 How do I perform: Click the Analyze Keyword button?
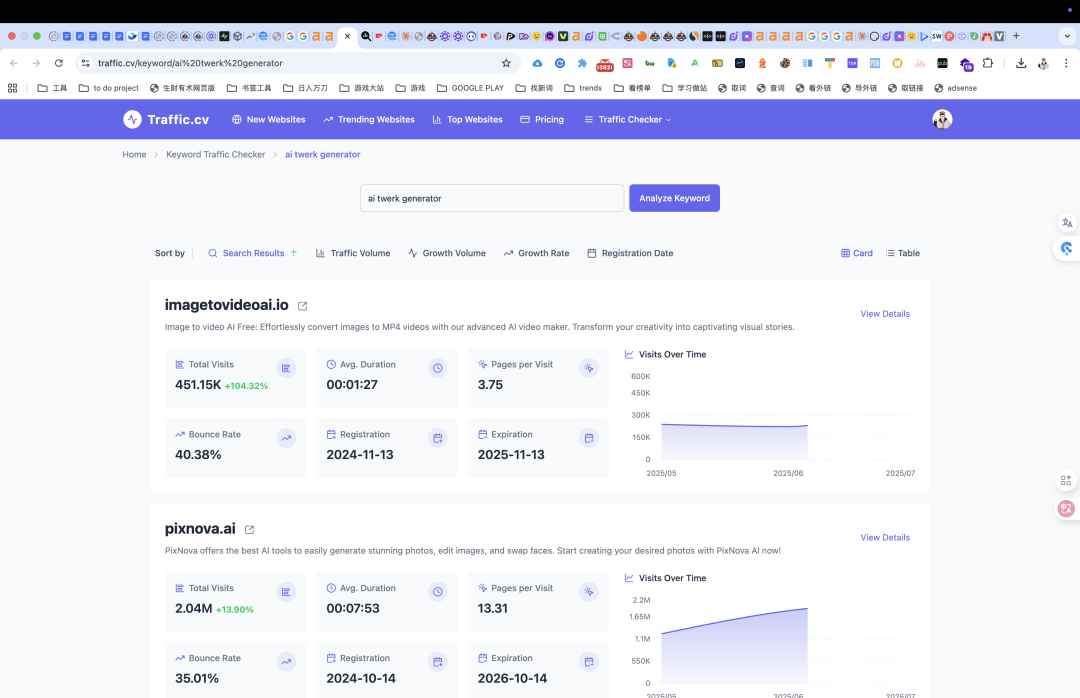click(674, 198)
